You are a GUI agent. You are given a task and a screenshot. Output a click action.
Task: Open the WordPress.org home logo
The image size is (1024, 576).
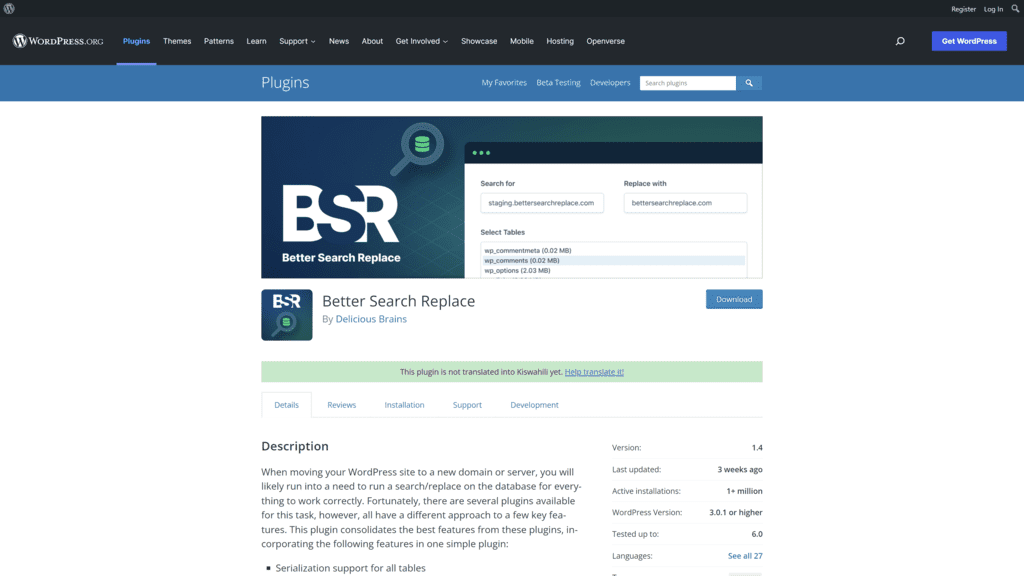pos(58,41)
